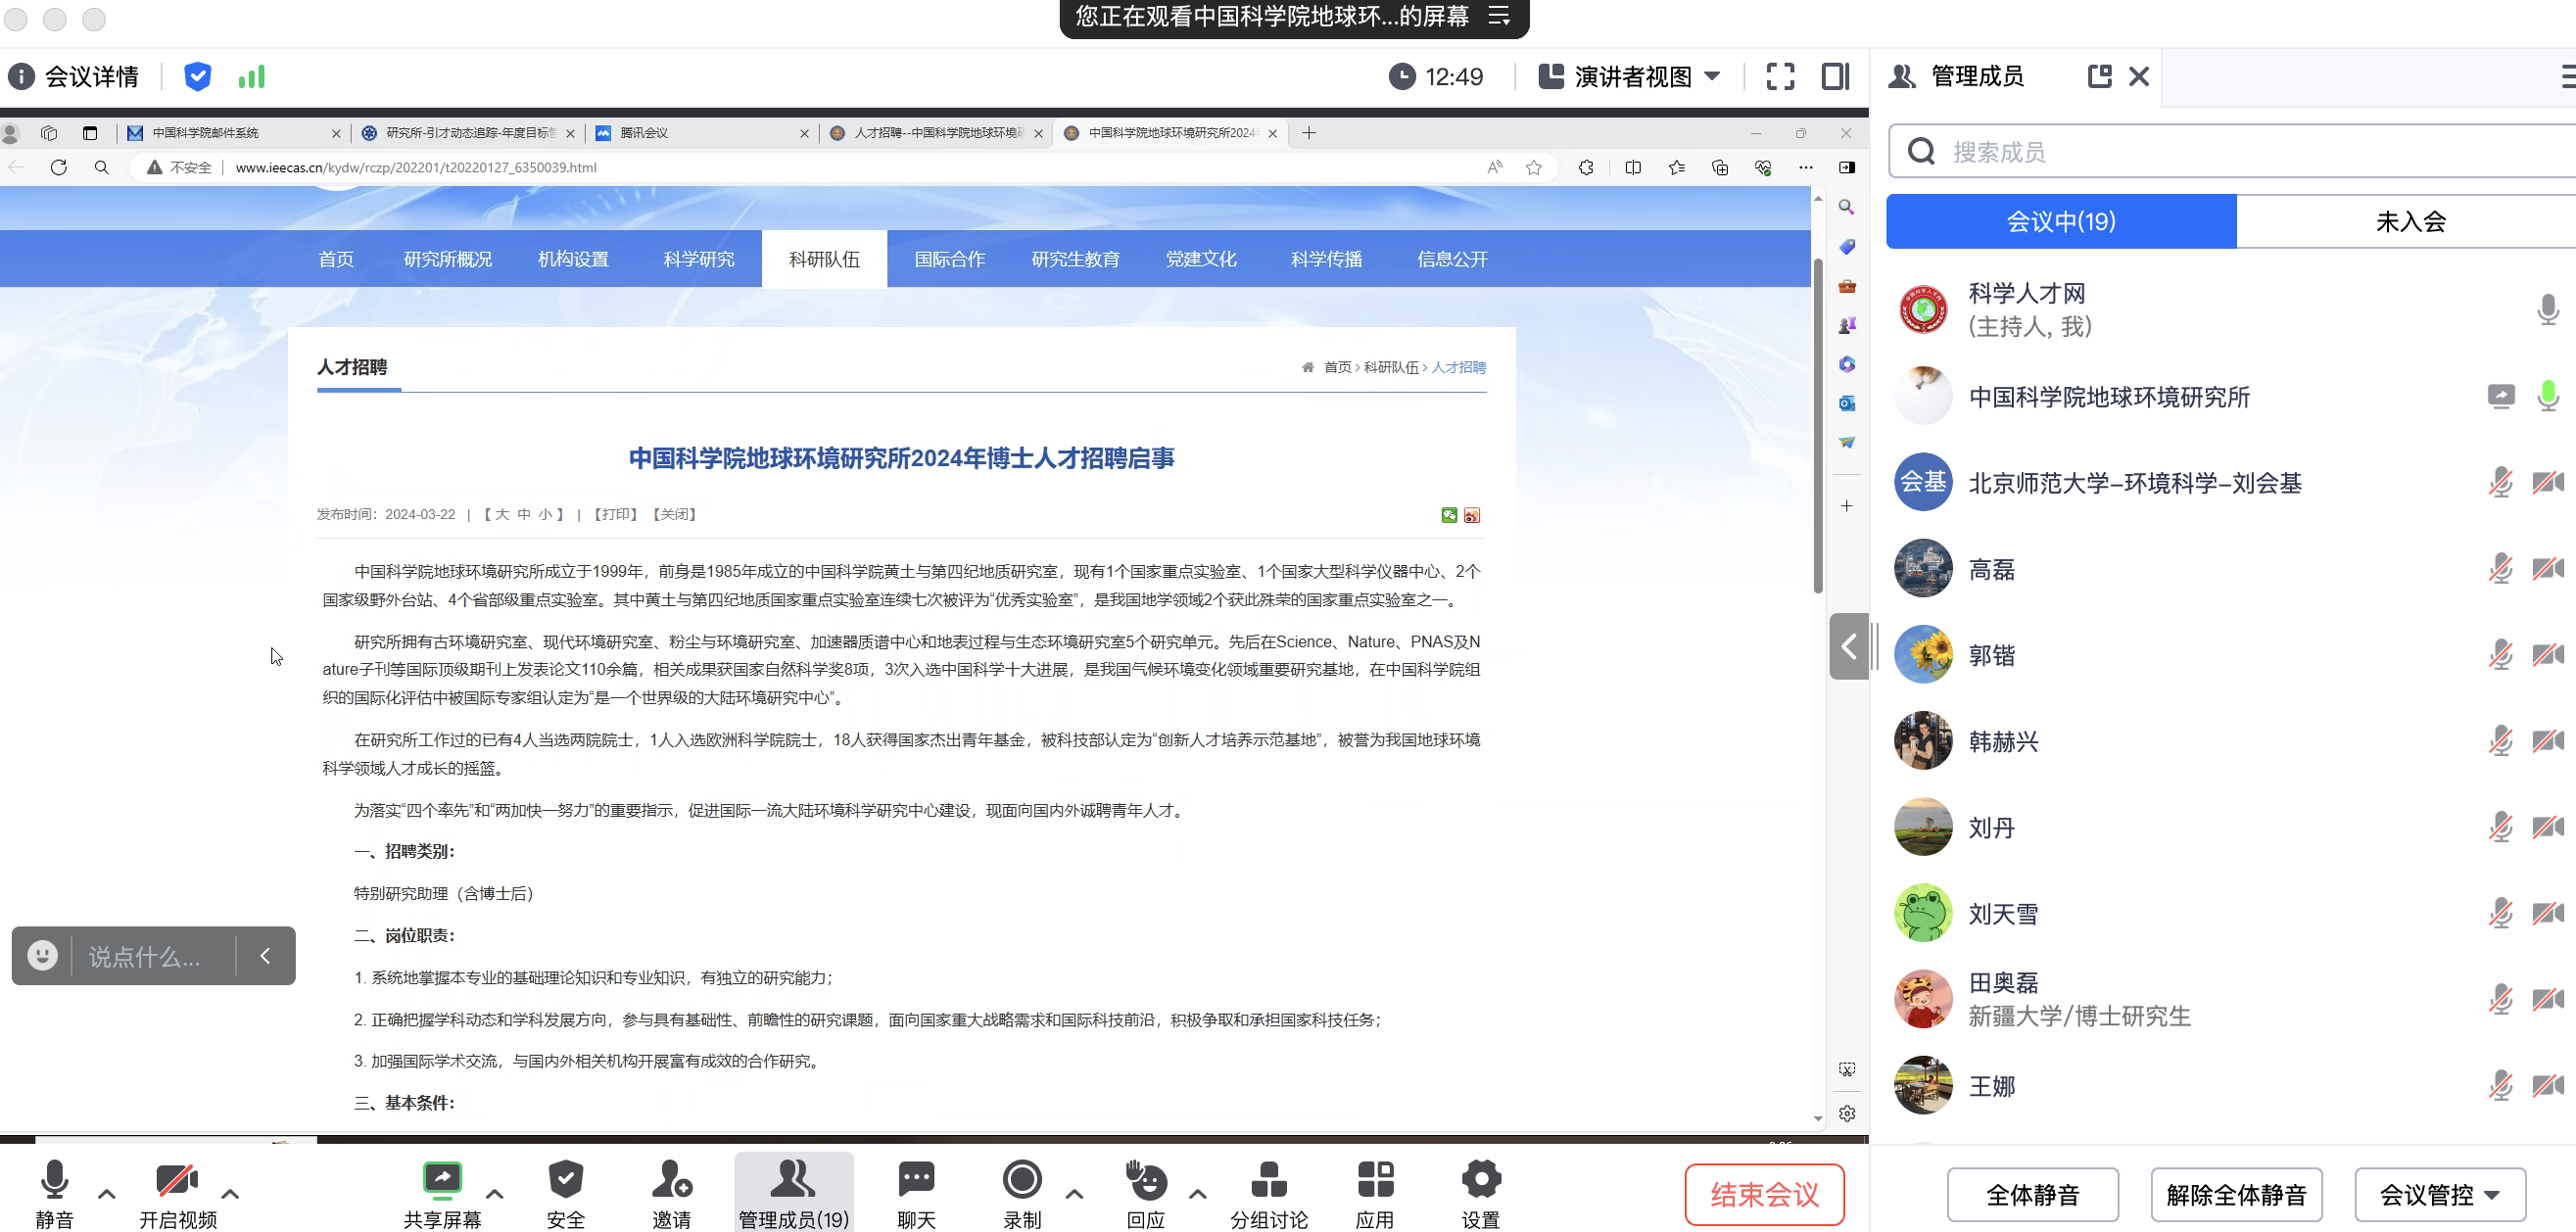Viewport: 2576px width, 1232px height.
Task: Switch to the 腾讯会议 browser tab
Action: click(x=702, y=133)
